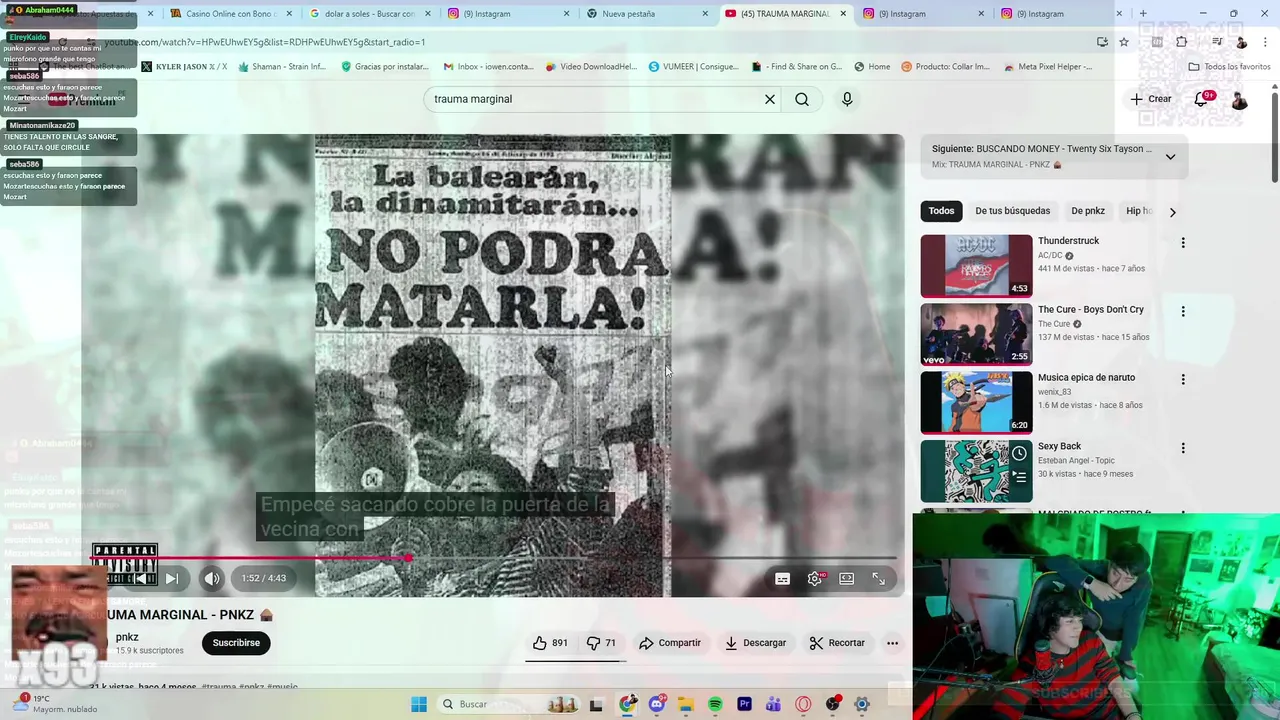
Task: Clear the search box with X
Action: (x=770, y=99)
